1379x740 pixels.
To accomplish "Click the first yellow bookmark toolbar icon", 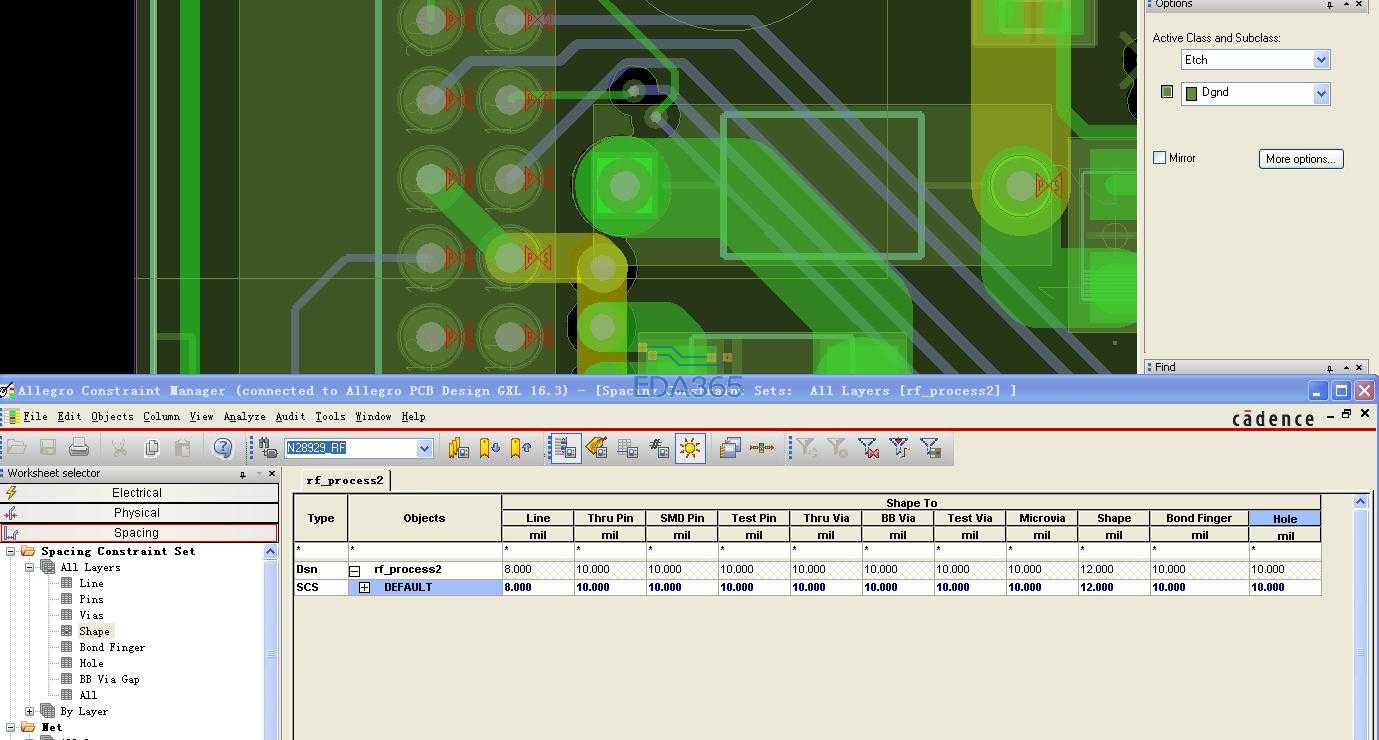I will [459, 448].
